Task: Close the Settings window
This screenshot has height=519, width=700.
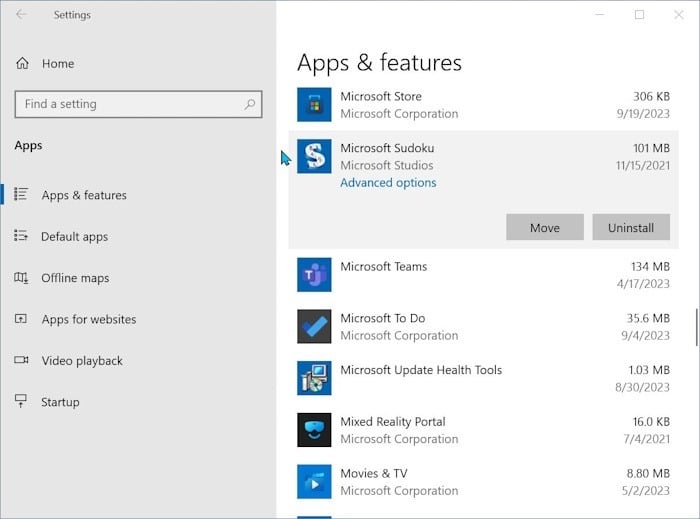Action: point(679,15)
